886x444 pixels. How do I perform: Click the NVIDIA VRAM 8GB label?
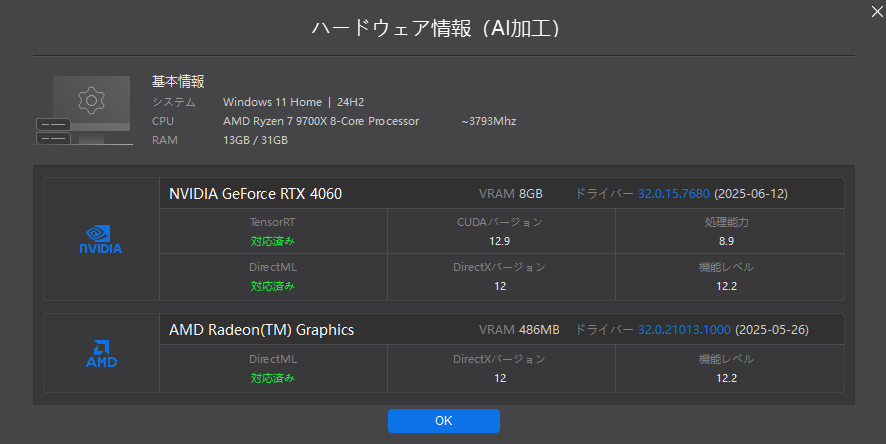(x=511, y=194)
